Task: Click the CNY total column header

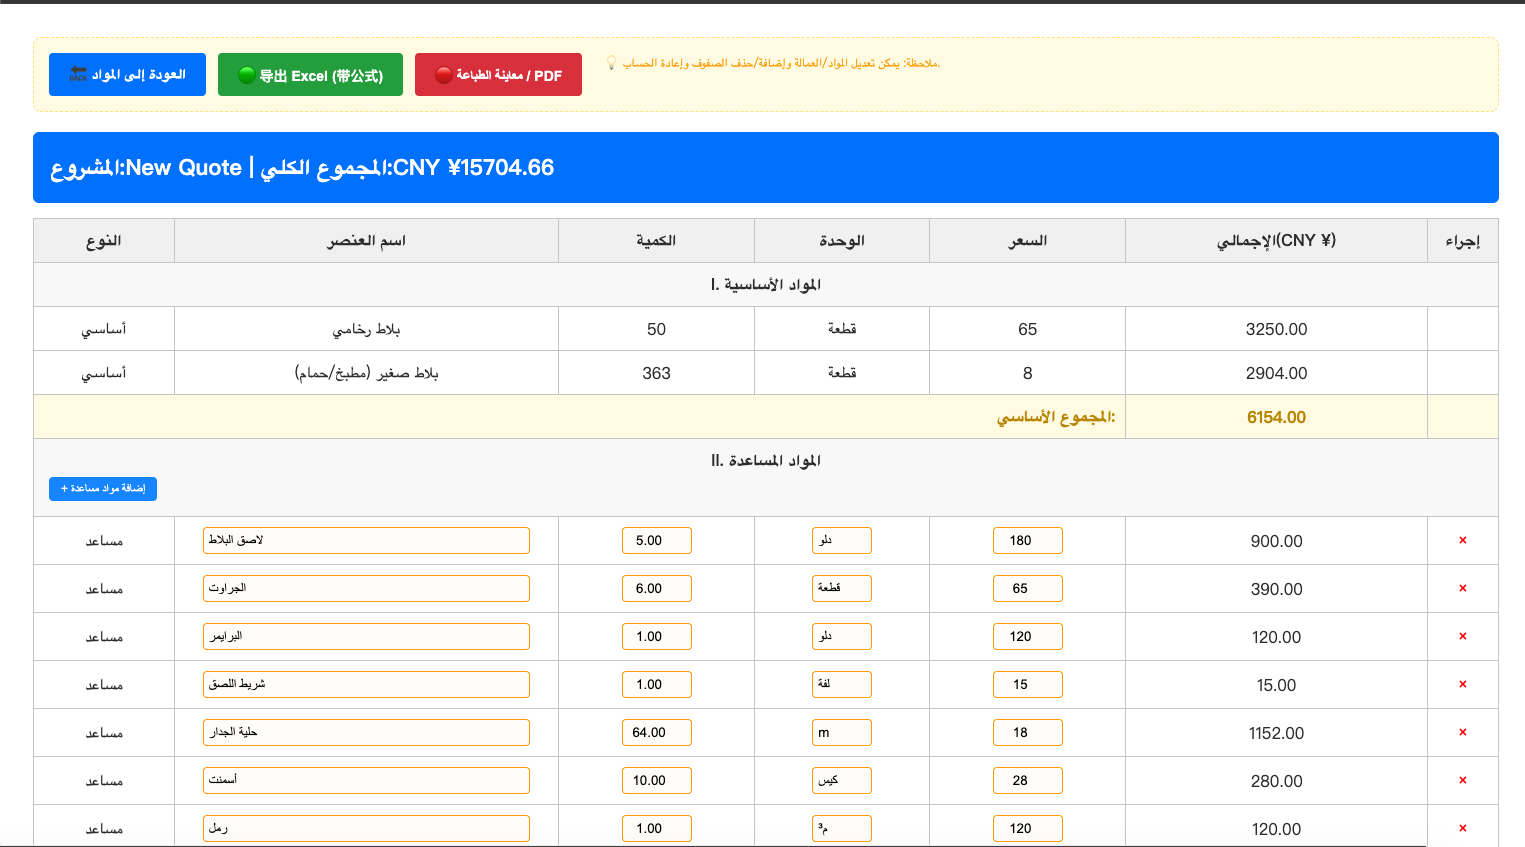Action: click(1276, 241)
